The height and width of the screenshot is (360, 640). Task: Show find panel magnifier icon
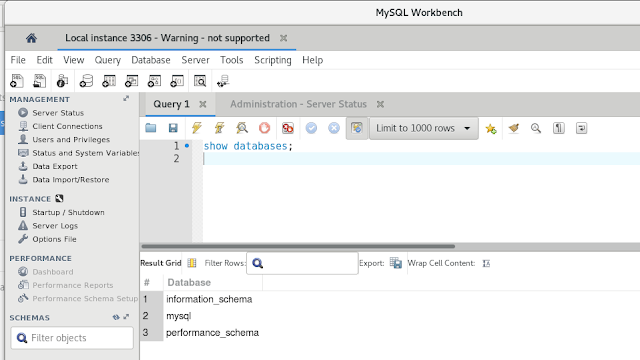click(536, 128)
